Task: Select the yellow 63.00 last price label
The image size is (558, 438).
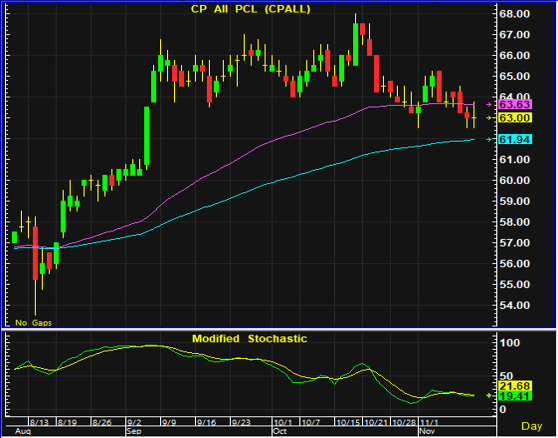Action: [x=515, y=118]
